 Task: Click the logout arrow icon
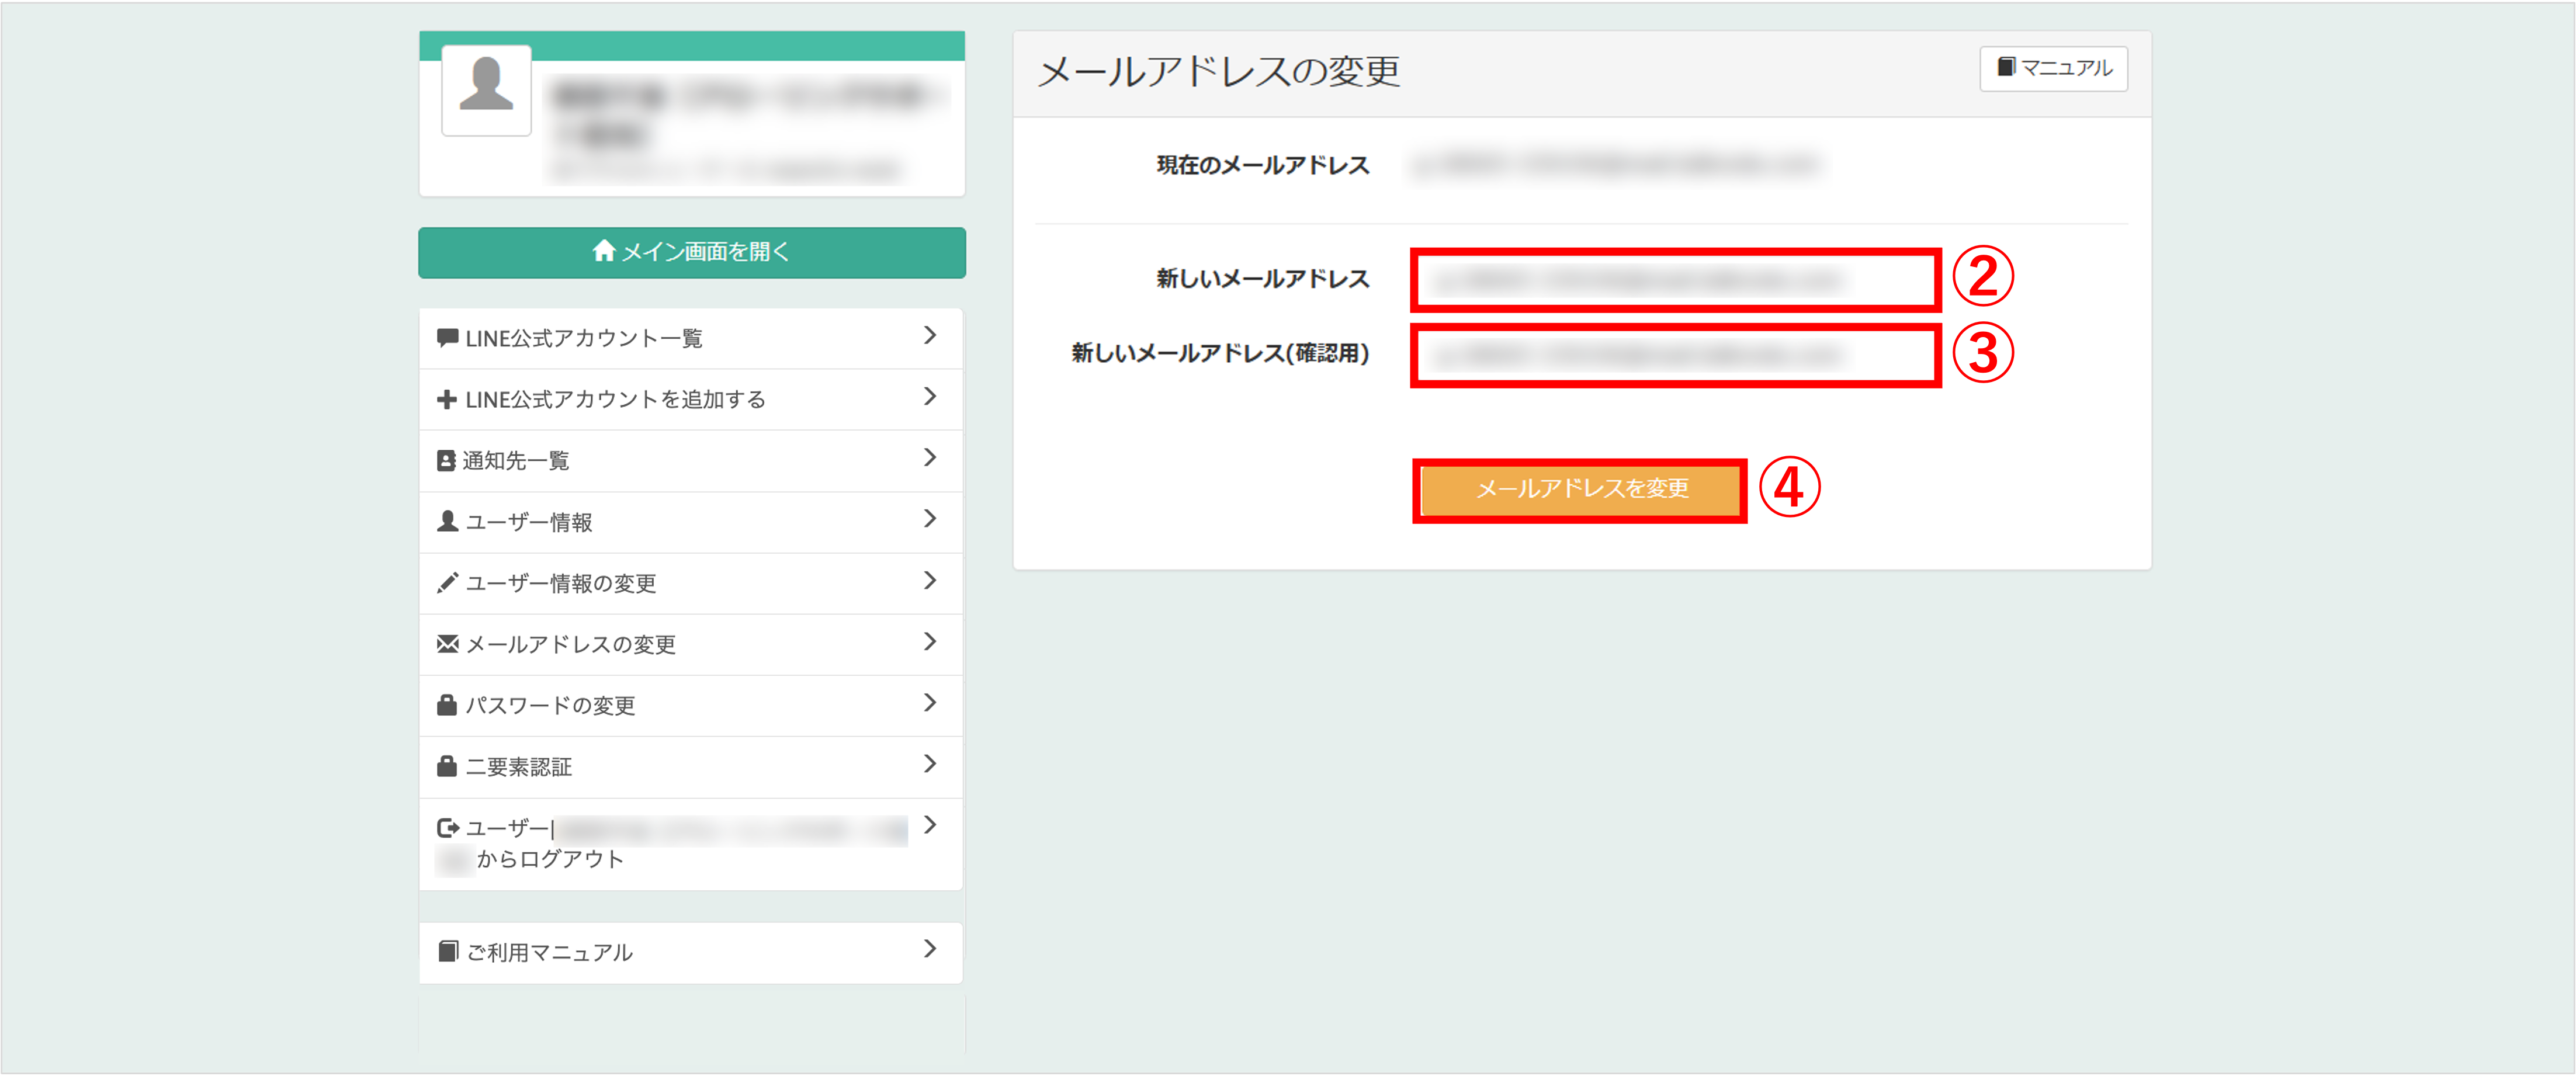click(x=447, y=828)
